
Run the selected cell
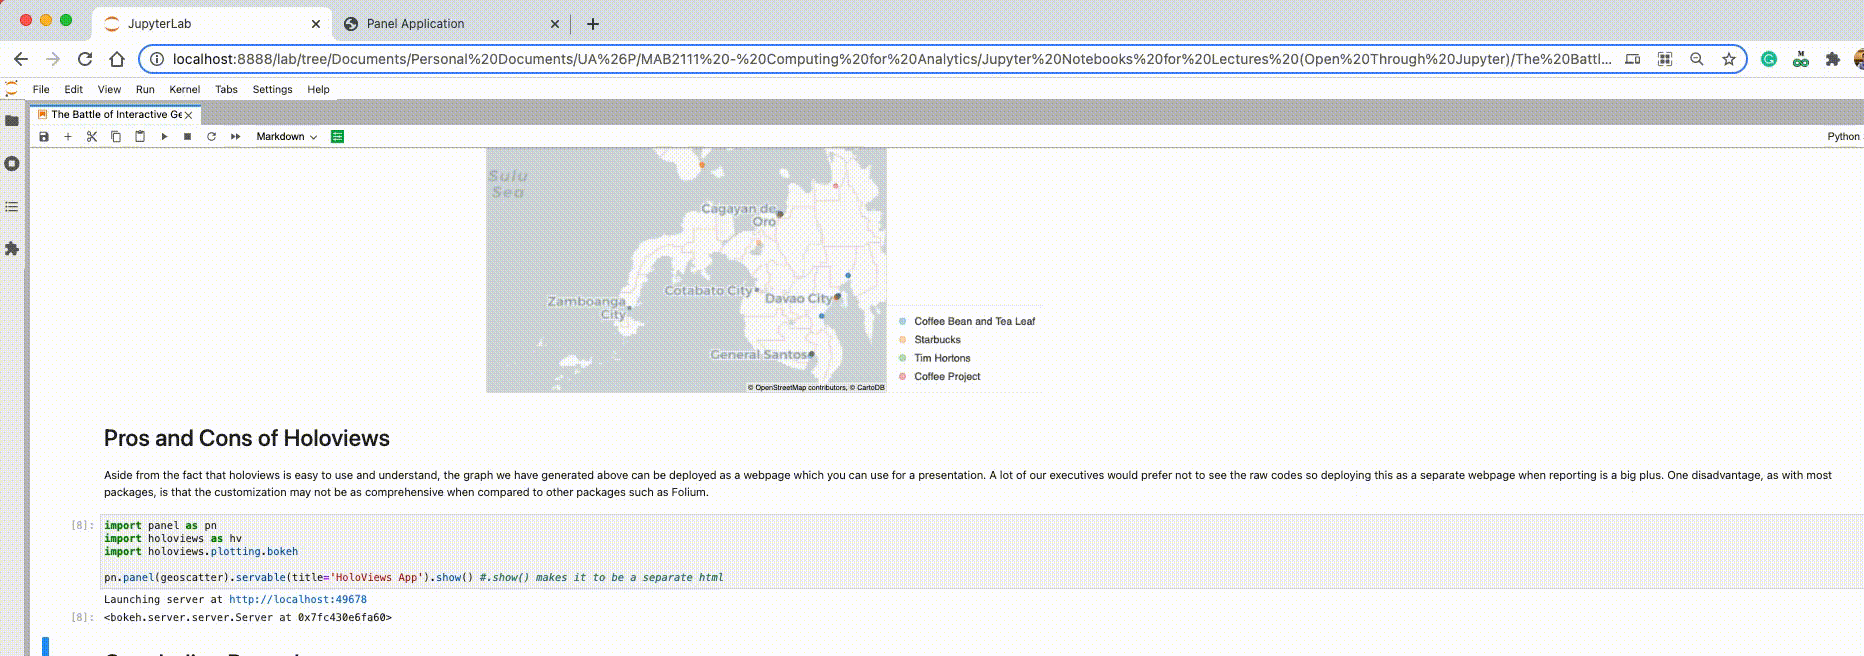[164, 137]
